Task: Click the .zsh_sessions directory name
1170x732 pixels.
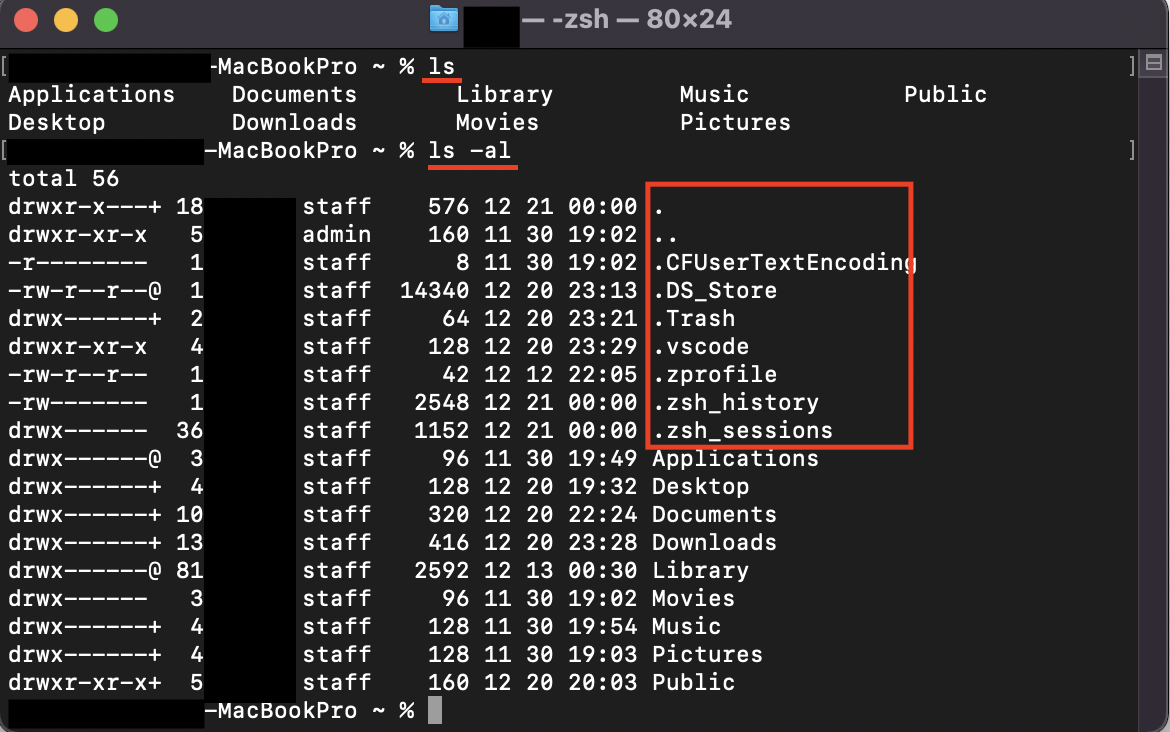Action: 742,431
